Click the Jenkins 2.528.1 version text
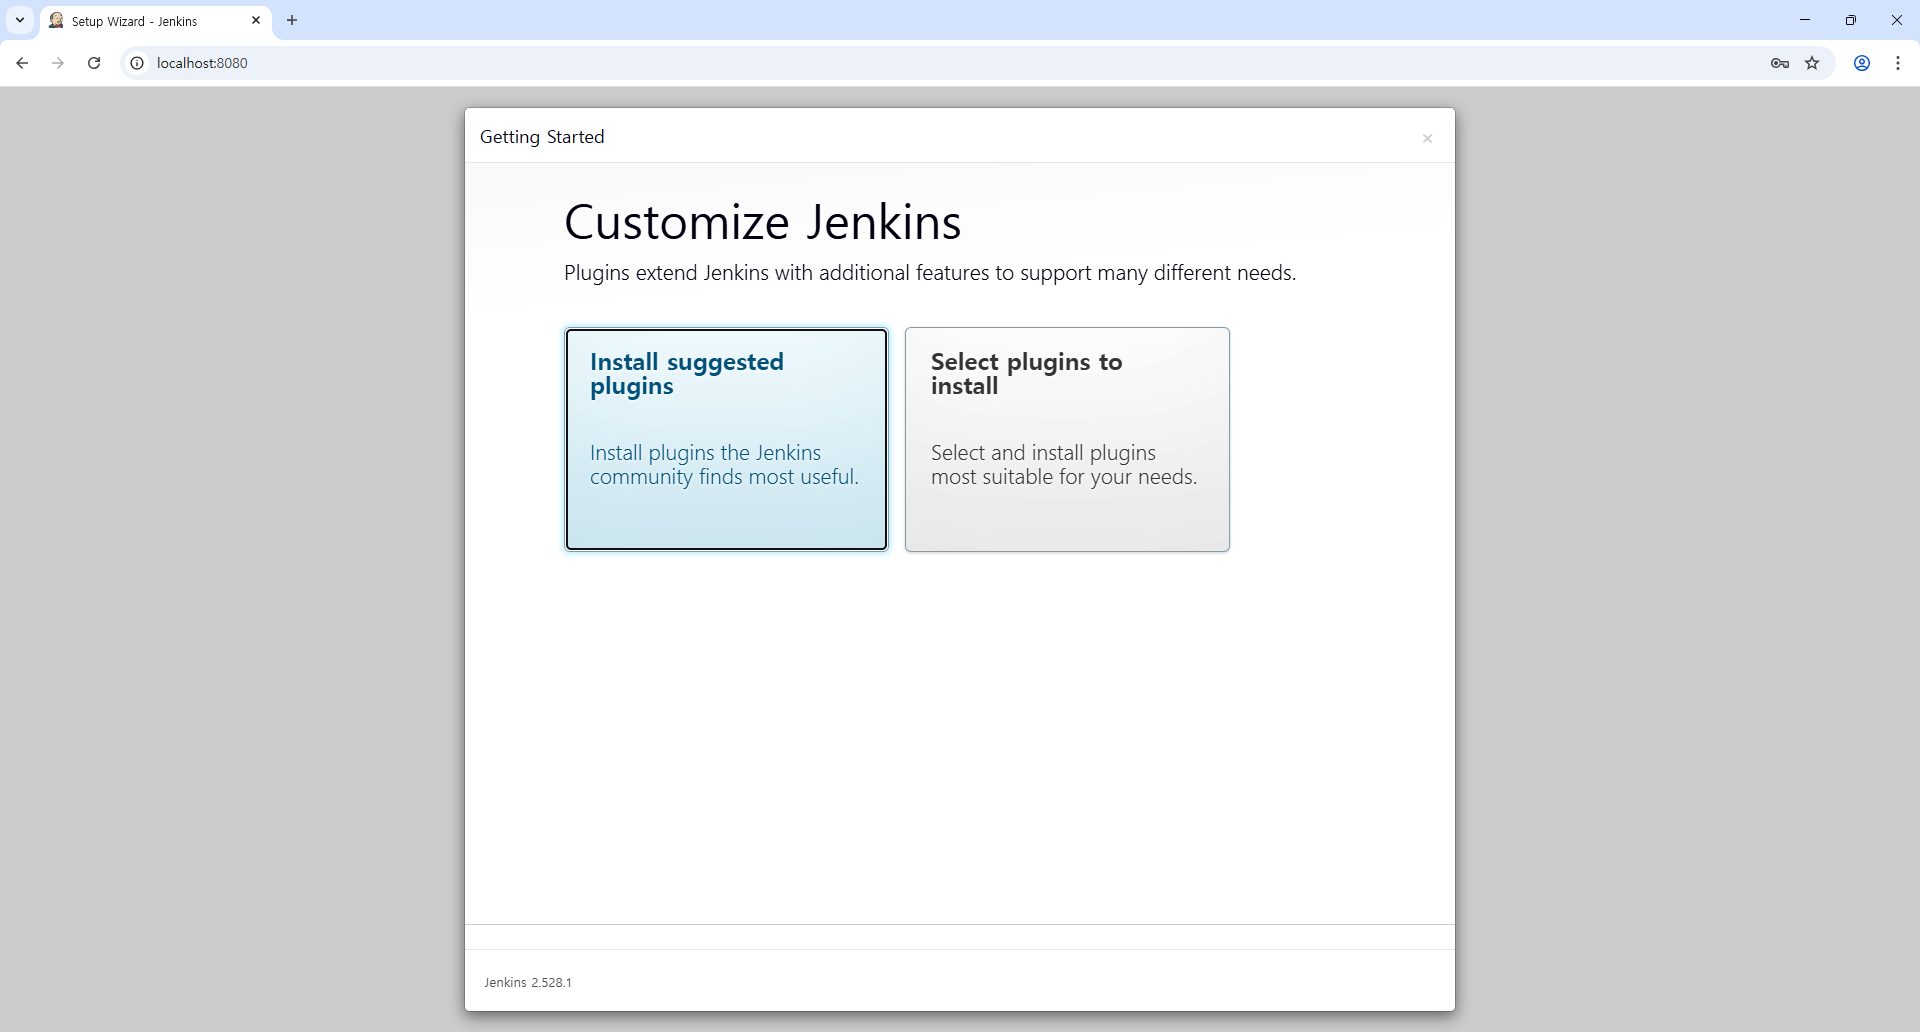Viewport: 1920px width, 1032px height. (x=528, y=982)
